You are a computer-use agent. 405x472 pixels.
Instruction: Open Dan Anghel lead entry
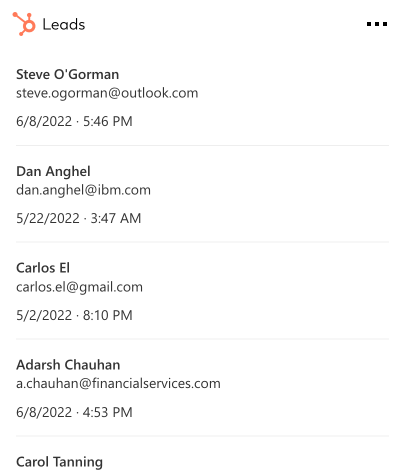202,194
